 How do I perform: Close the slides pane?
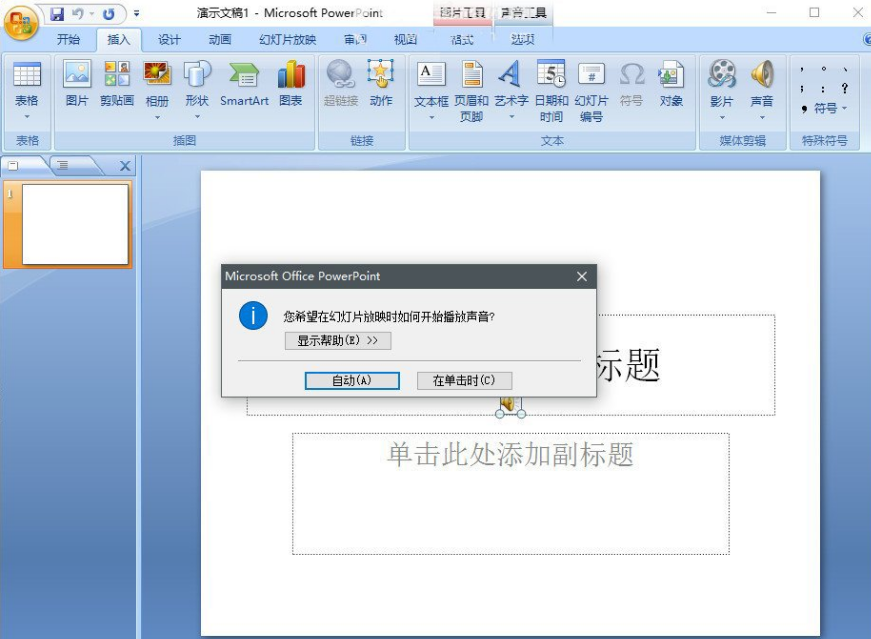point(125,166)
